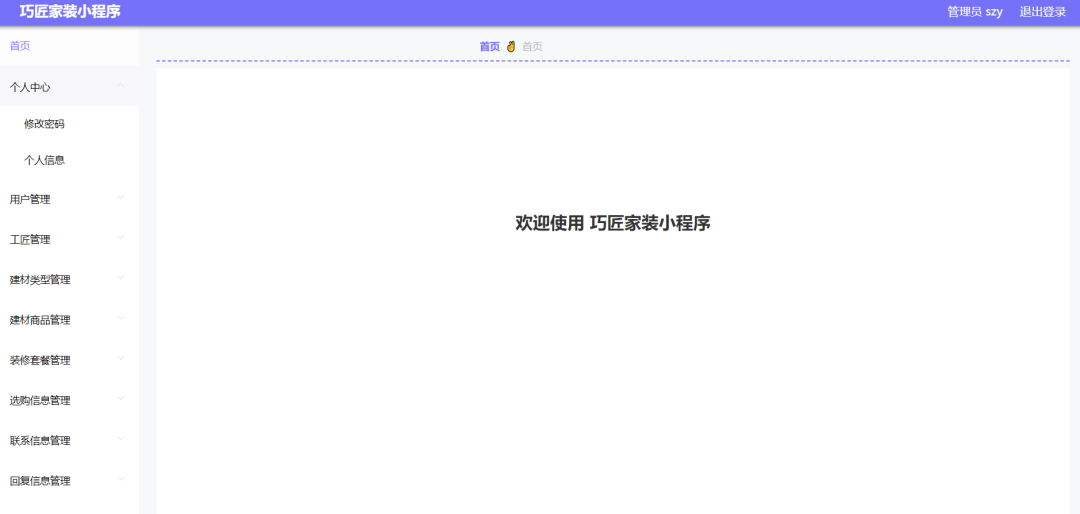Viewport: 1080px width, 514px height.
Task: Expand the 用户管理 chevron arrow
Action: click(x=121, y=197)
